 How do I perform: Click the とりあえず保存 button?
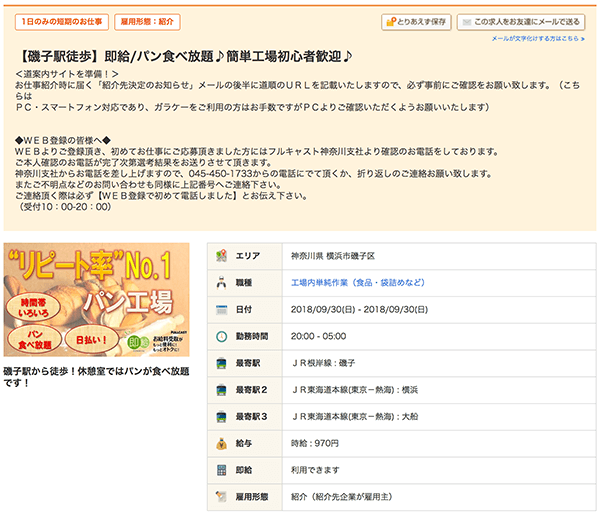click(x=416, y=22)
